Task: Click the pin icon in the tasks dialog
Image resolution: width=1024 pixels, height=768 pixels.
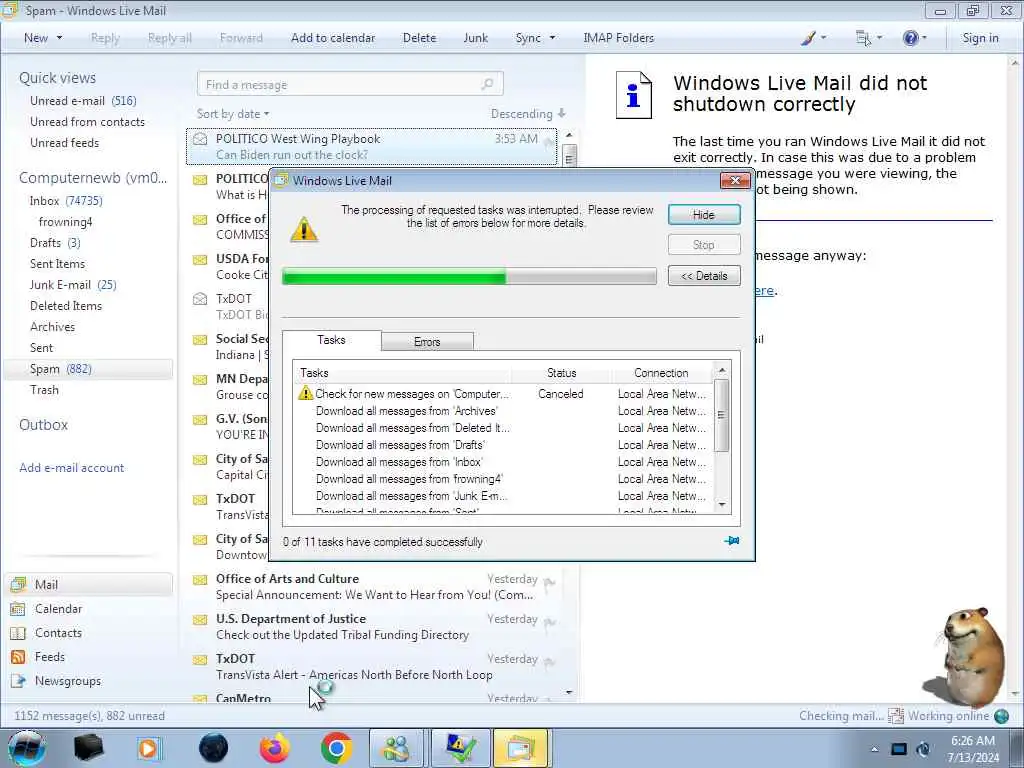Action: point(732,541)
